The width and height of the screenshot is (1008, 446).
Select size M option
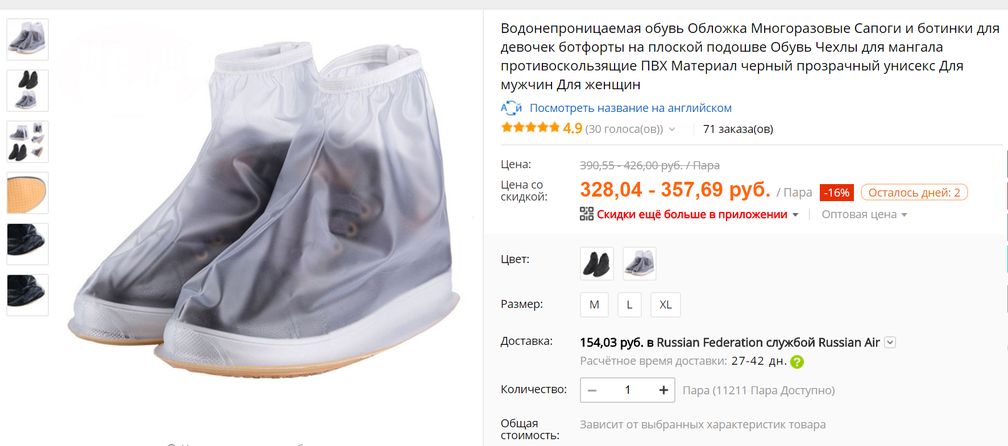coord(594,304)
